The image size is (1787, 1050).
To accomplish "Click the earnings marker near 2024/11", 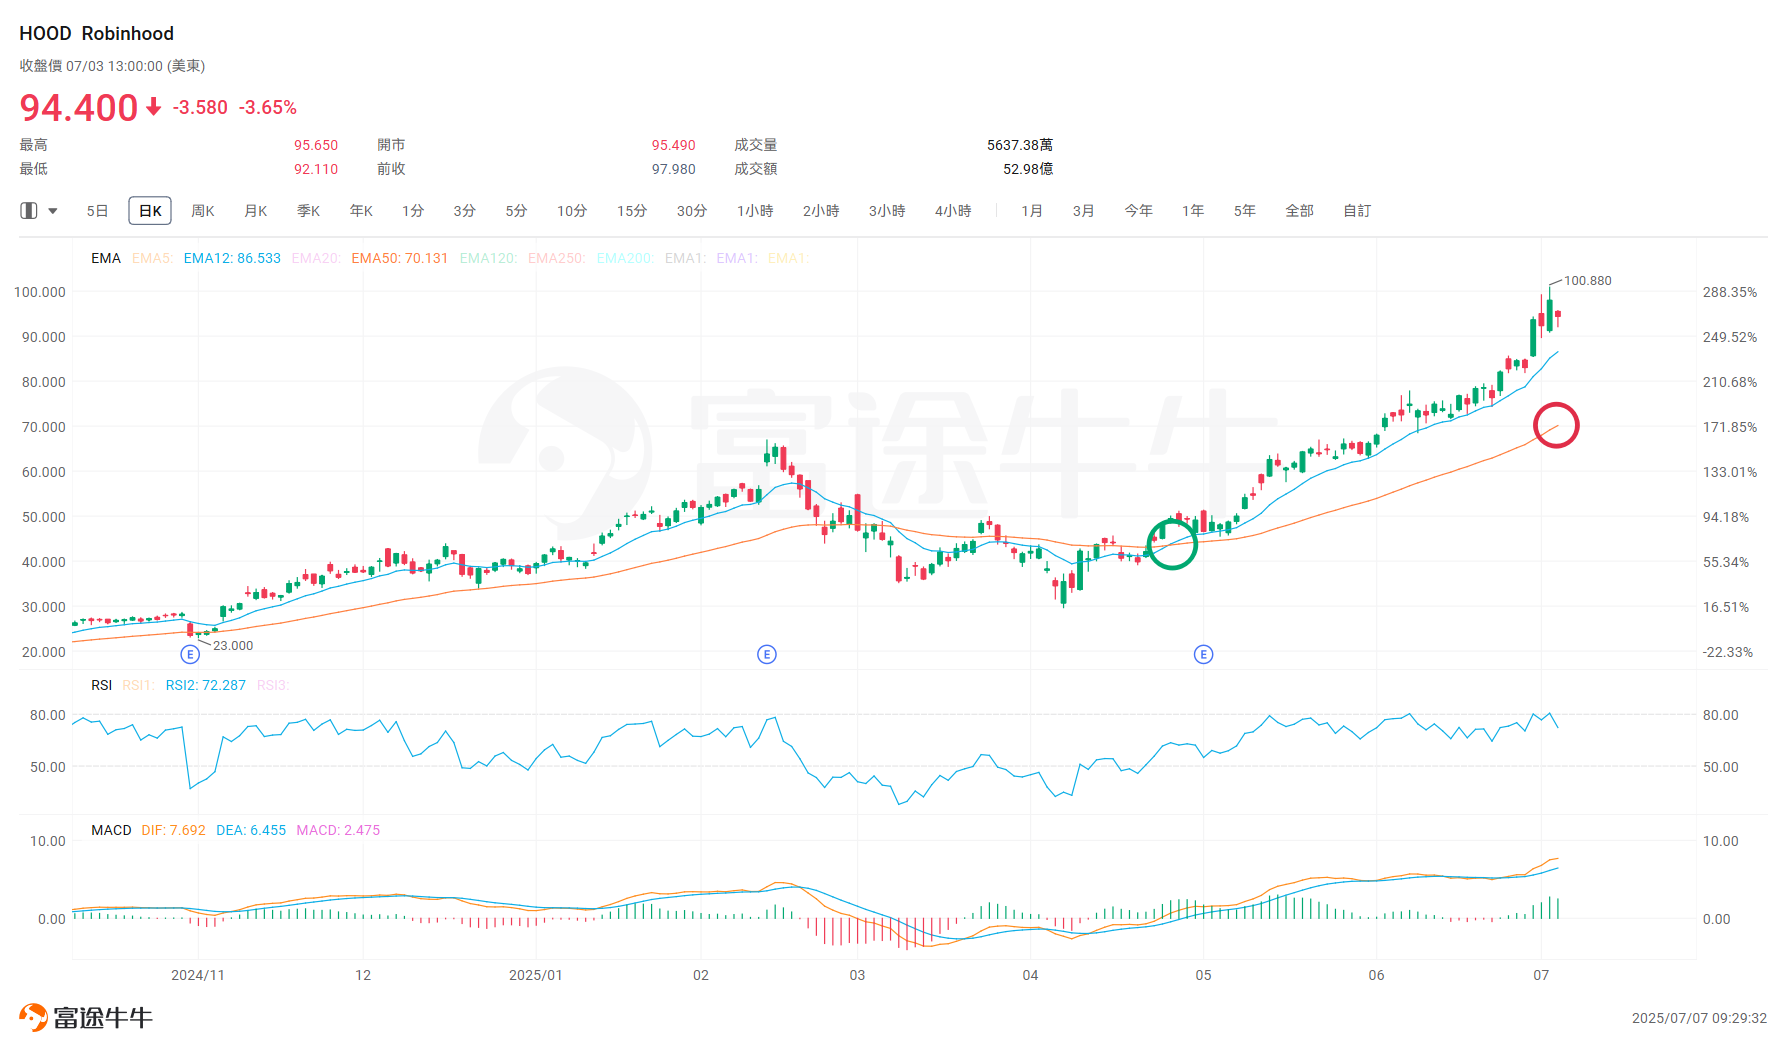I will coord(190,654).
